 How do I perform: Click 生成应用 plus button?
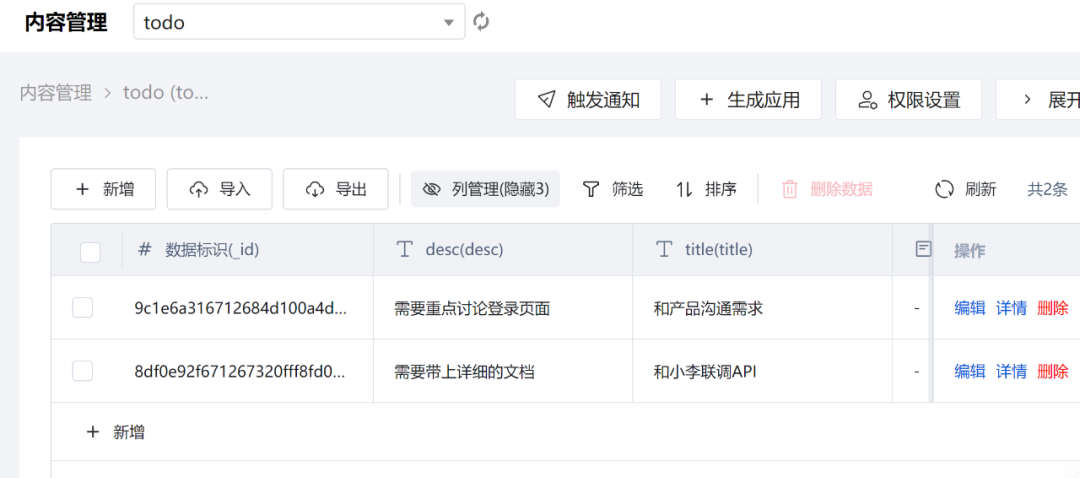click(x=748, y=100)
